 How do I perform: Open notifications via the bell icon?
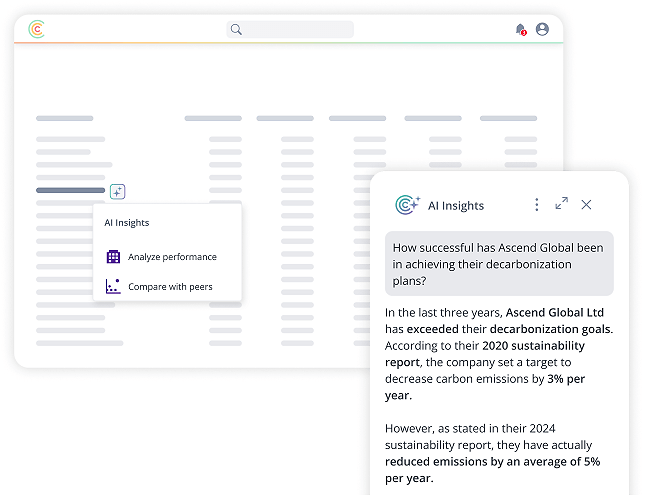[x=519, y=29]
